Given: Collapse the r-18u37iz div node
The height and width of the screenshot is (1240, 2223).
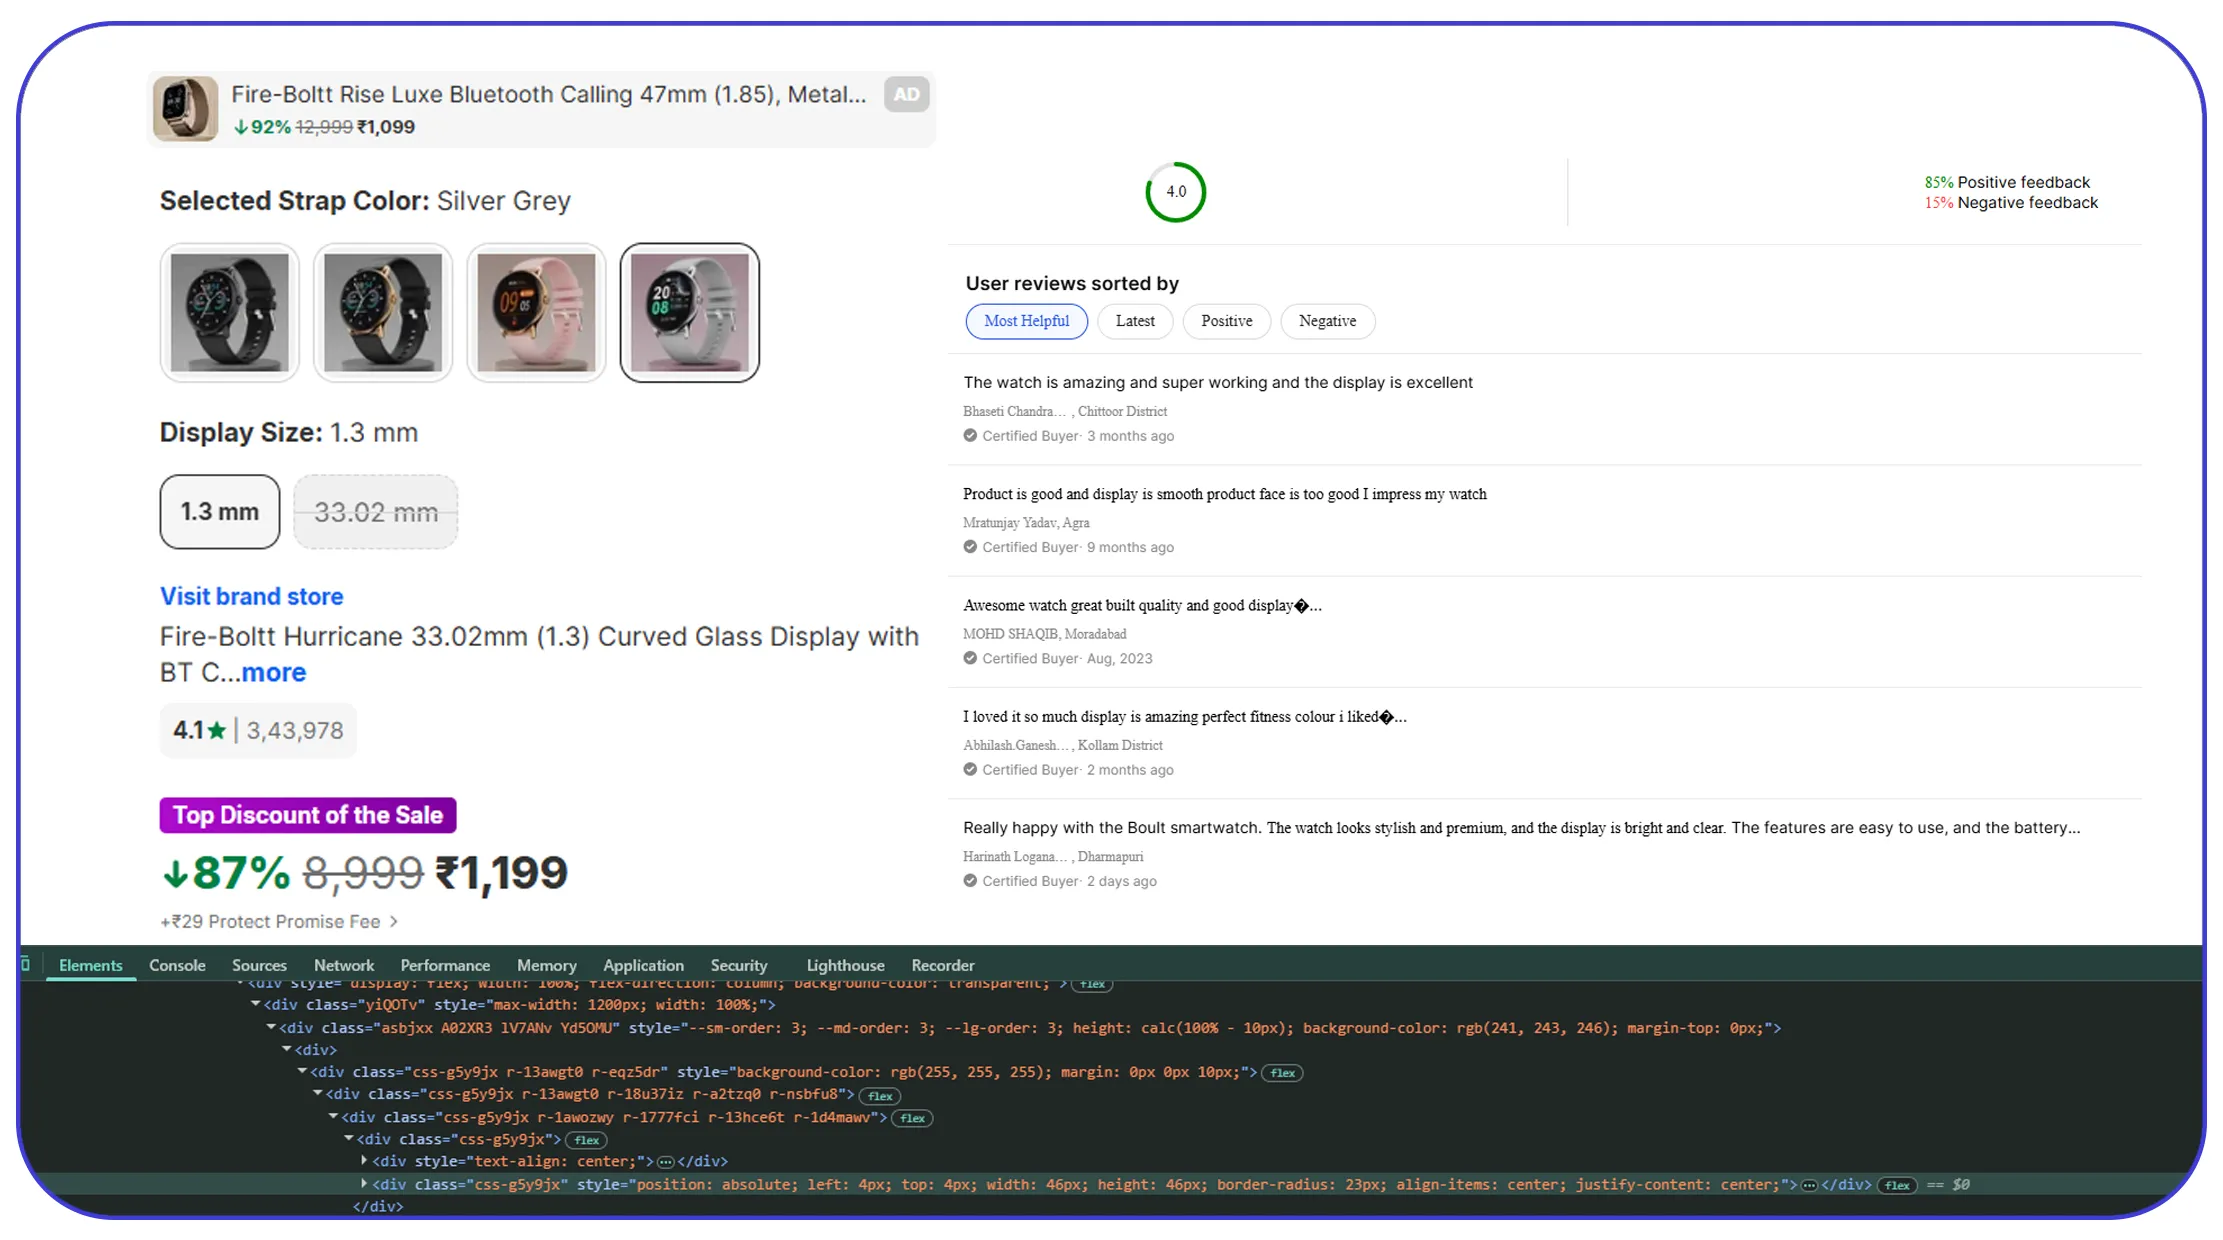Looking at the screenshot, I should pyautogui.click(x=318, y=1093).
